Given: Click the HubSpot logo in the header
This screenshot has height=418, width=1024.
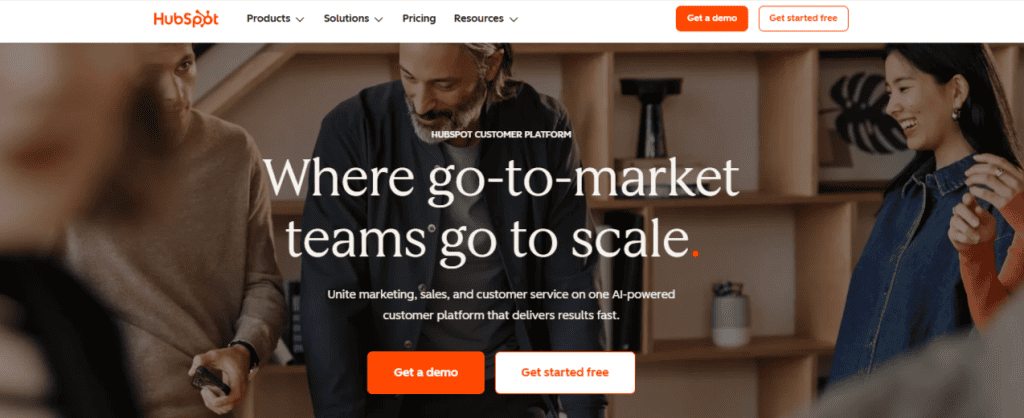Looking at the screenshot, I should tap(186, 18).
